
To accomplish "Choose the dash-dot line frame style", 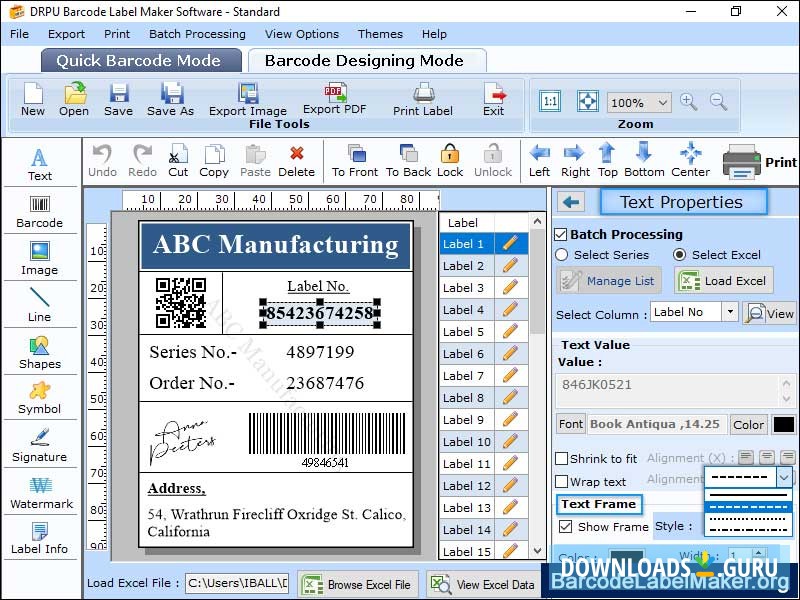I will click(748, 530).
